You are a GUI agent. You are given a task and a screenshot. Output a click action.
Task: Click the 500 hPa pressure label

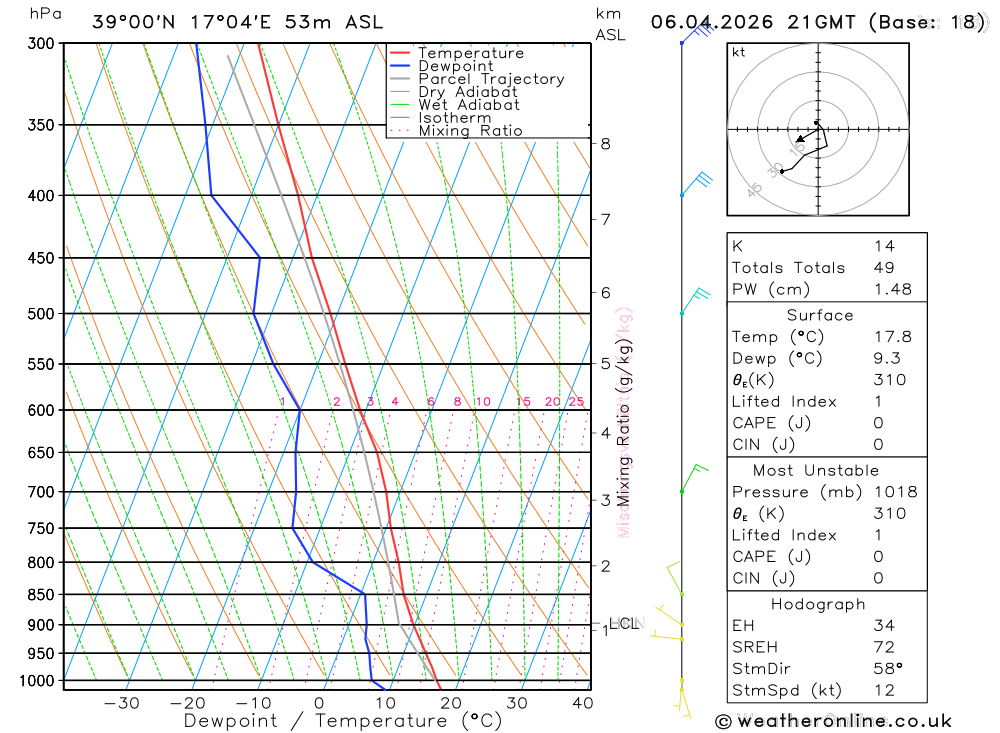(41, 314)
